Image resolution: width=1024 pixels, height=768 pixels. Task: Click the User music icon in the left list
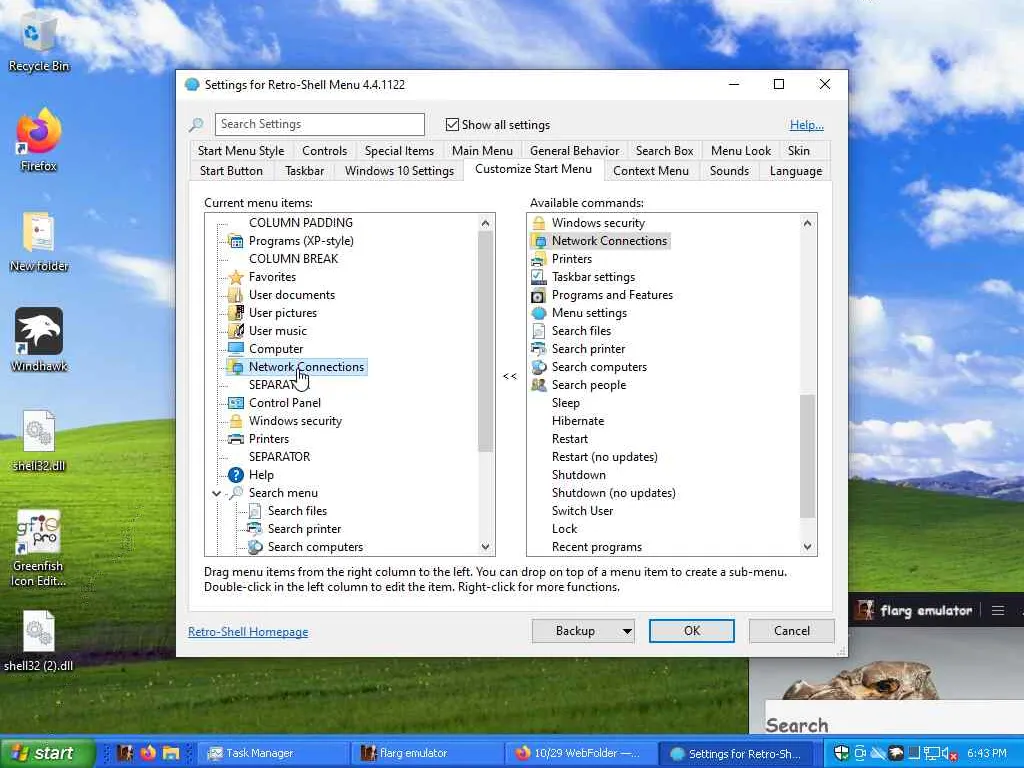[236, 331]
